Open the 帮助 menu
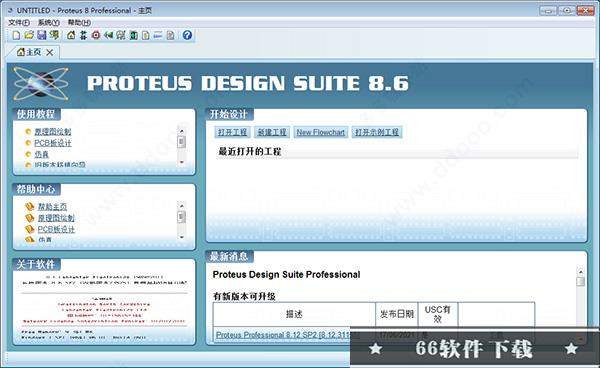 [x=79, y=23]
